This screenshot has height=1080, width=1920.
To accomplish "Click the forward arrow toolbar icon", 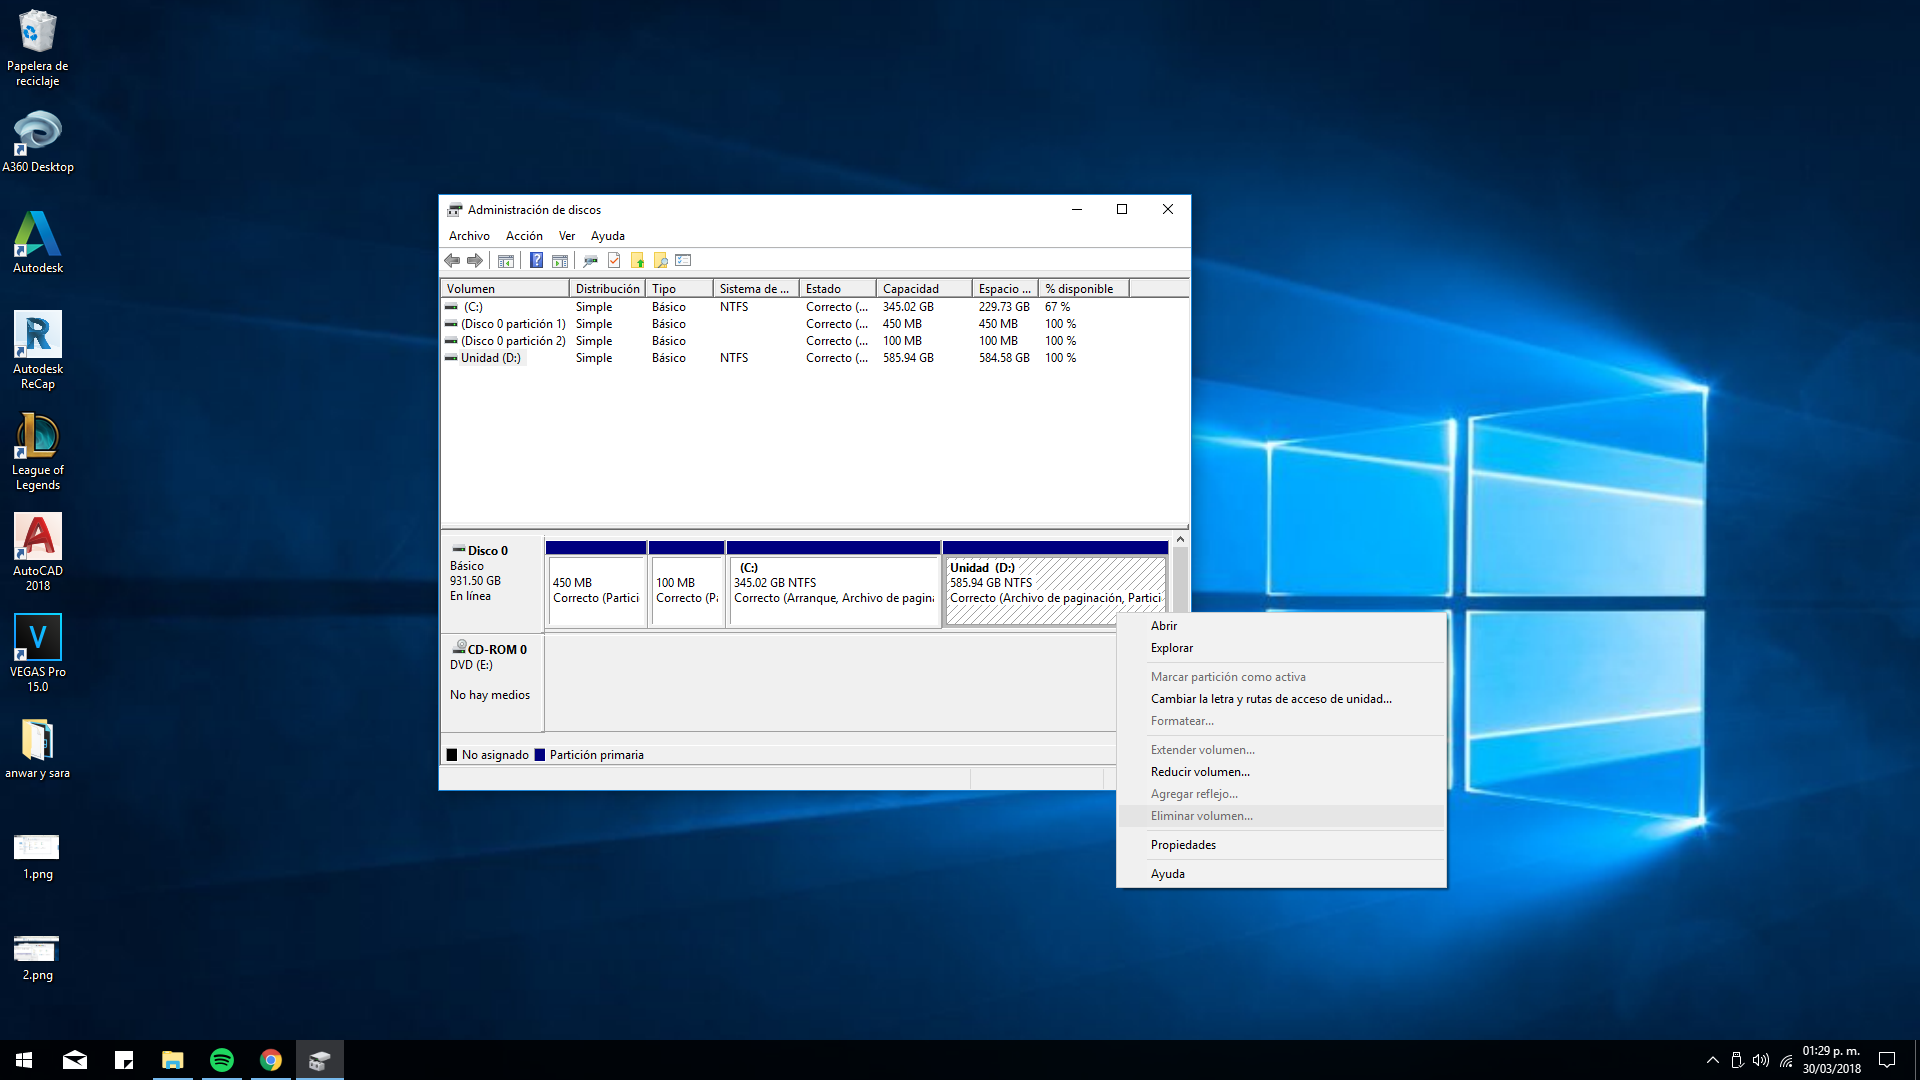I will click(475, 261).
